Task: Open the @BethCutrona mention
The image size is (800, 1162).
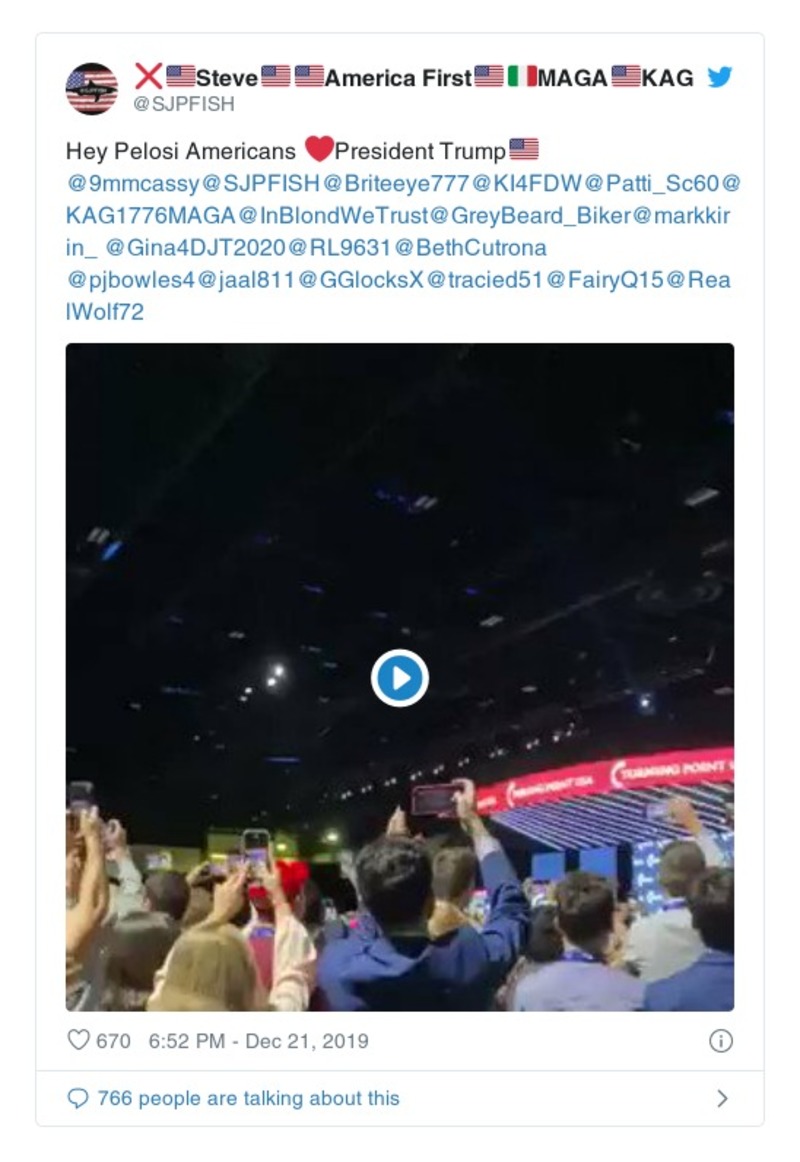Action: click(470, 248)
